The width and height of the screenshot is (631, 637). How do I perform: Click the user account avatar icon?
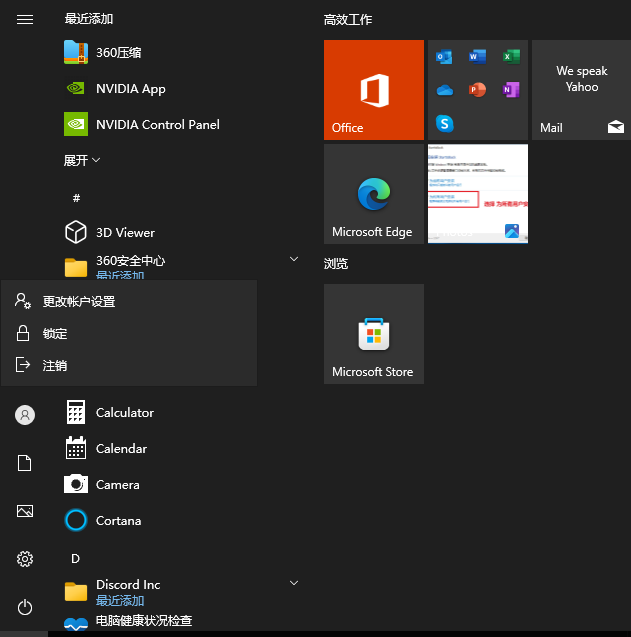(x=25, y=415)
